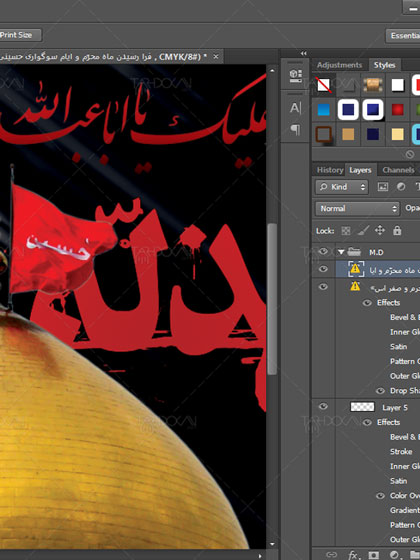Image resolution: width=420 pixels, height=560 pixels.
Task: Hide Layer 5
Action: [323, 406]
